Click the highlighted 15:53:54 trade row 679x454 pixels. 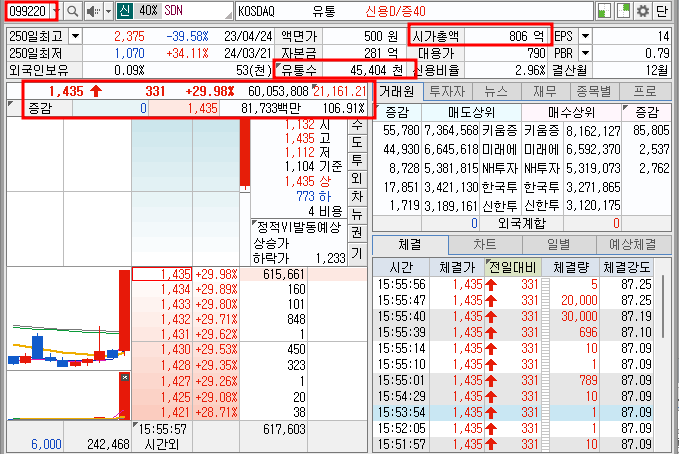(514, 412)
